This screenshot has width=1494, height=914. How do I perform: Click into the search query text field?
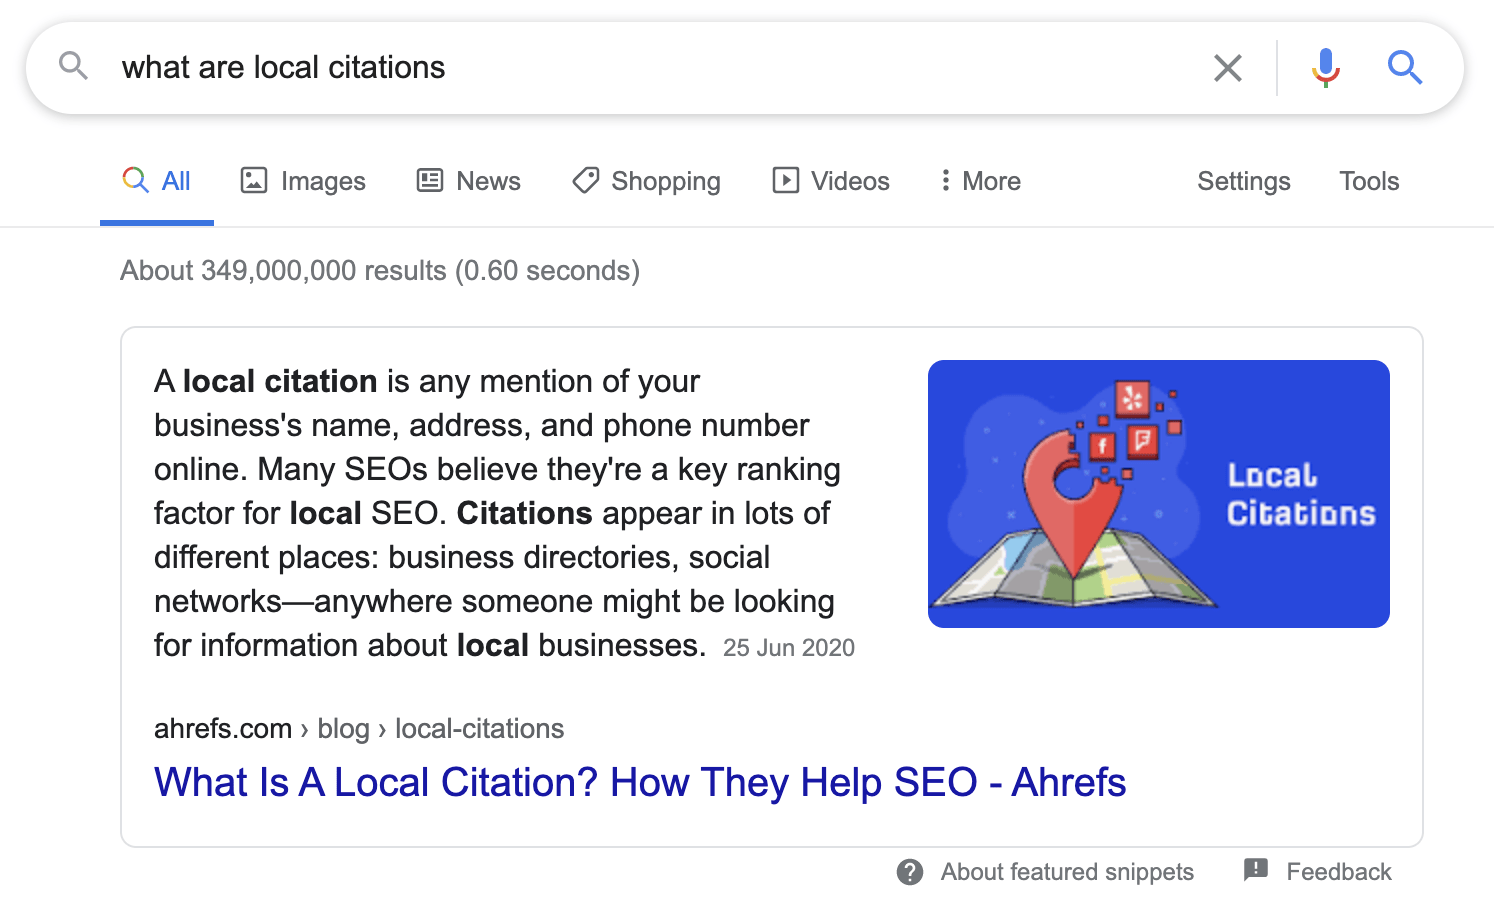pos(640,68)
